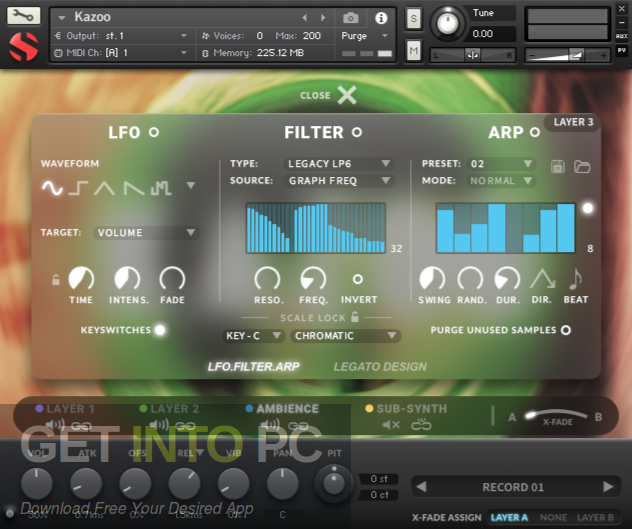Open the wrench instrument options icon
The width and height of the screenshot is (632, 529).
[x=23, y=15]
